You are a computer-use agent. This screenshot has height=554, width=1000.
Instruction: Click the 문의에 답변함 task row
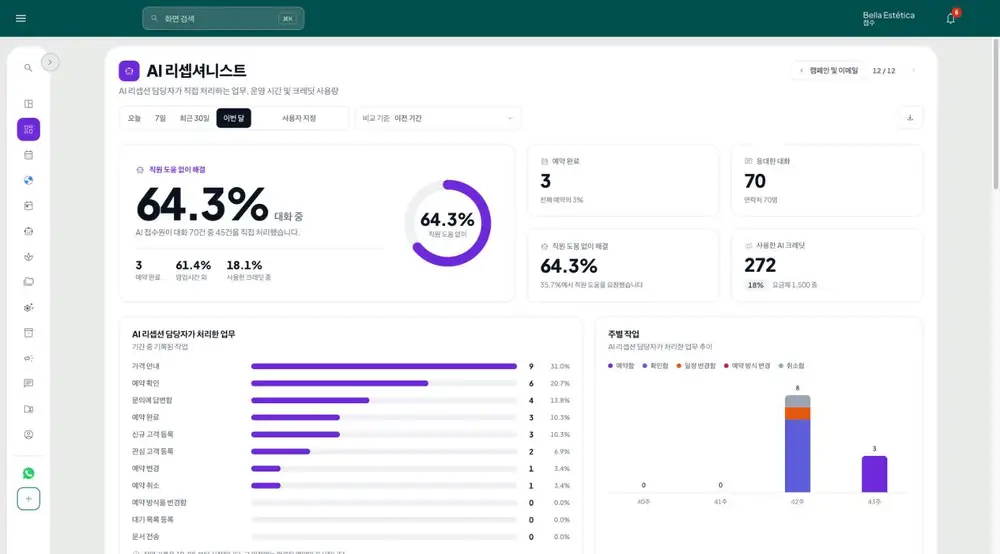351,400
